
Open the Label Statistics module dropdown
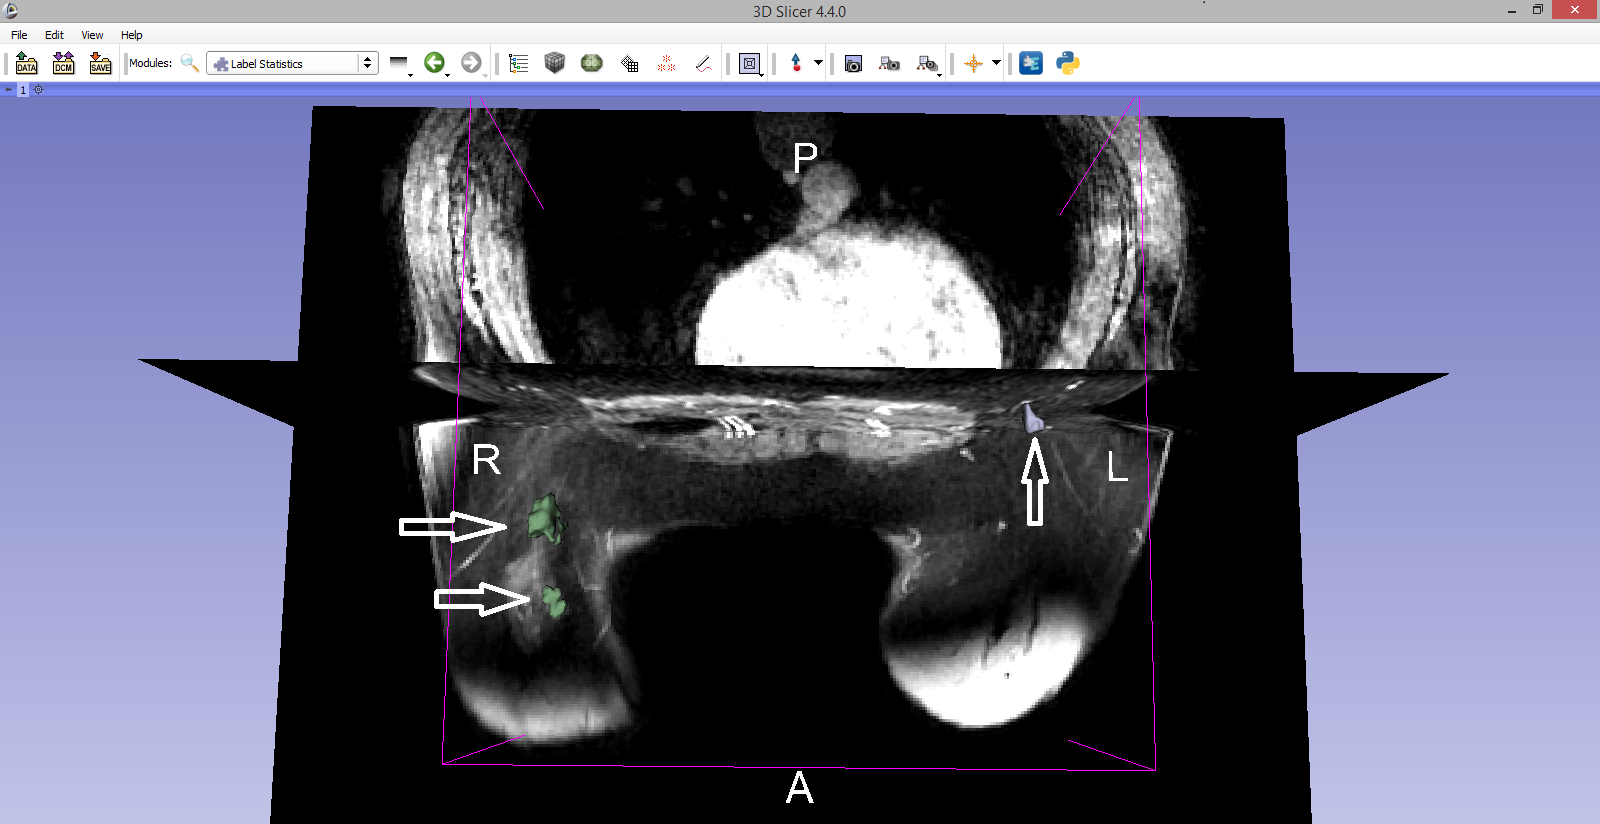[x=292, y=63]
